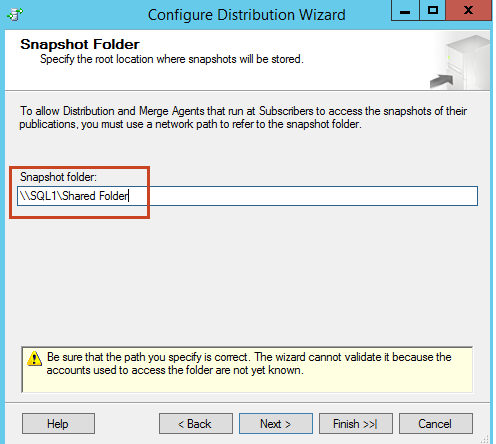Click the "Specify the root location" subtitle
The height and width of the screenshot is (444, 496).
click(172, 59)
